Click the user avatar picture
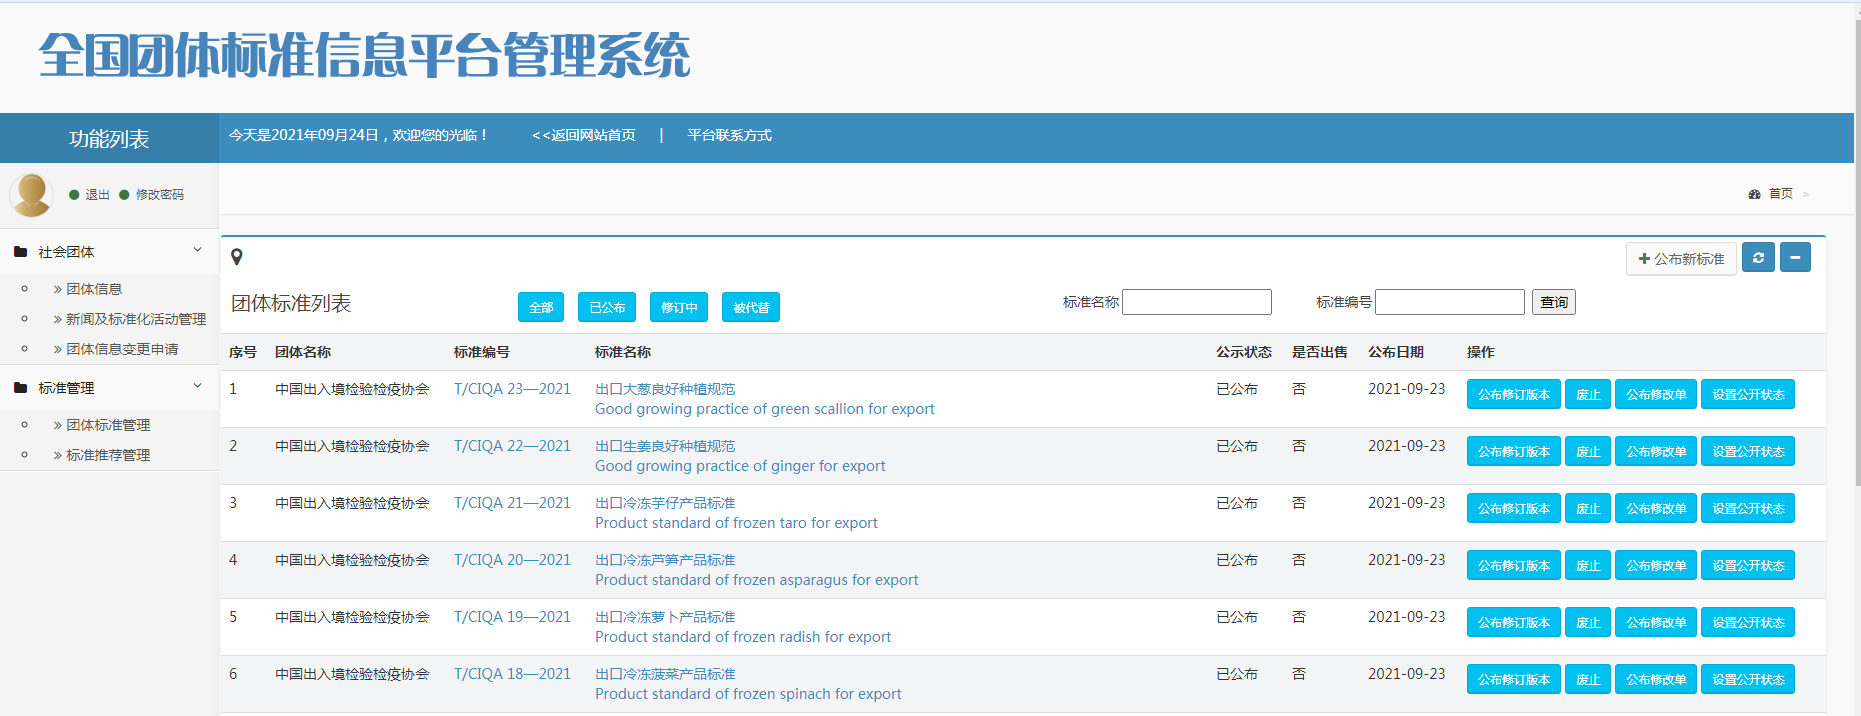The image size is (1861, 716). pos(31,194)
